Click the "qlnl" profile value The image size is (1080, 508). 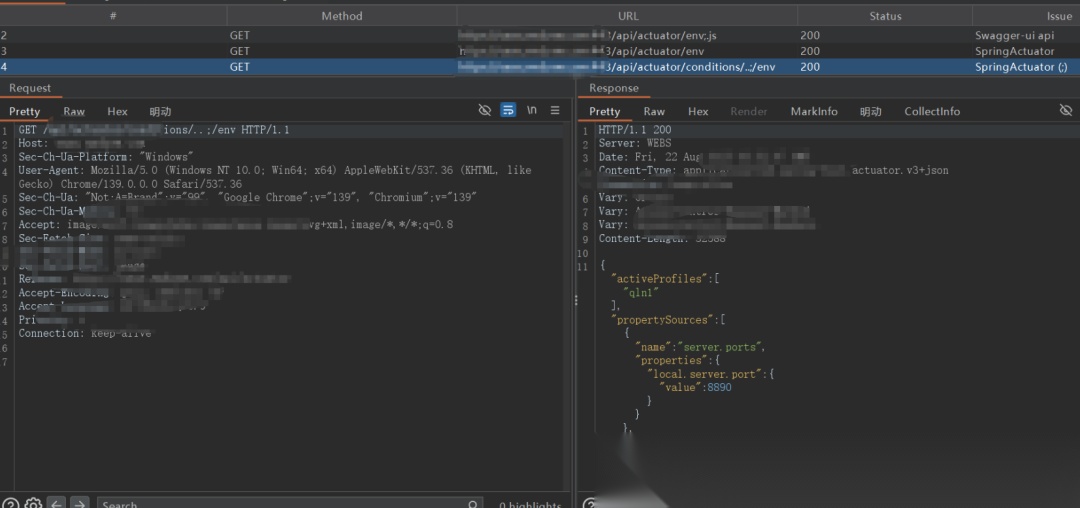click(641, 293)
